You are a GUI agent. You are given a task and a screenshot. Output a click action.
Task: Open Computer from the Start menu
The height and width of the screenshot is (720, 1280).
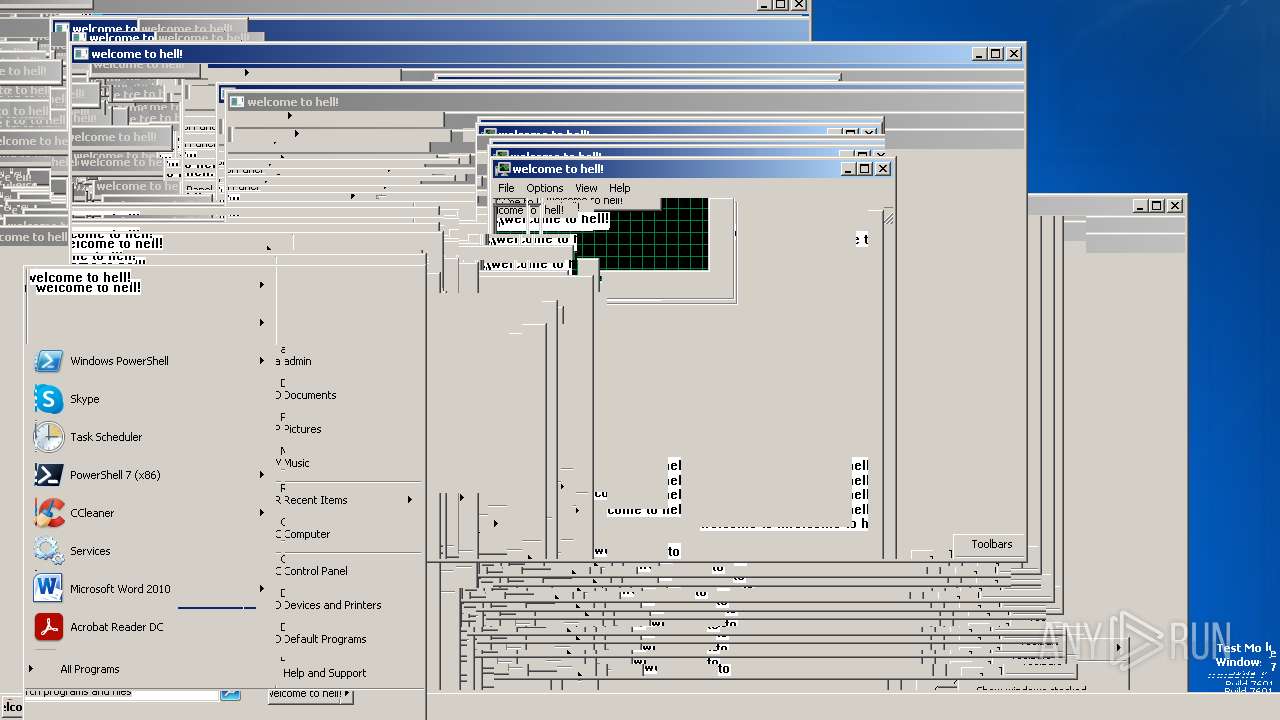306,534
